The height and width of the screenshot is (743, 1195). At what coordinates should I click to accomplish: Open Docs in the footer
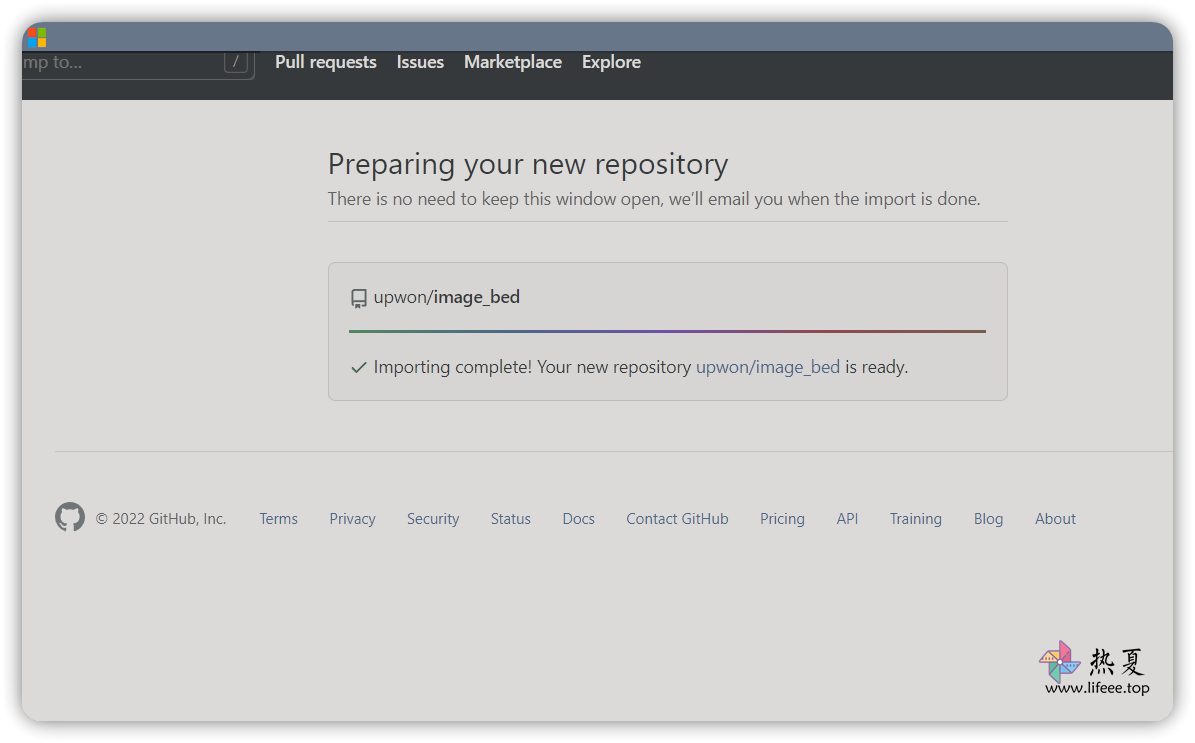tap(578, 518)
